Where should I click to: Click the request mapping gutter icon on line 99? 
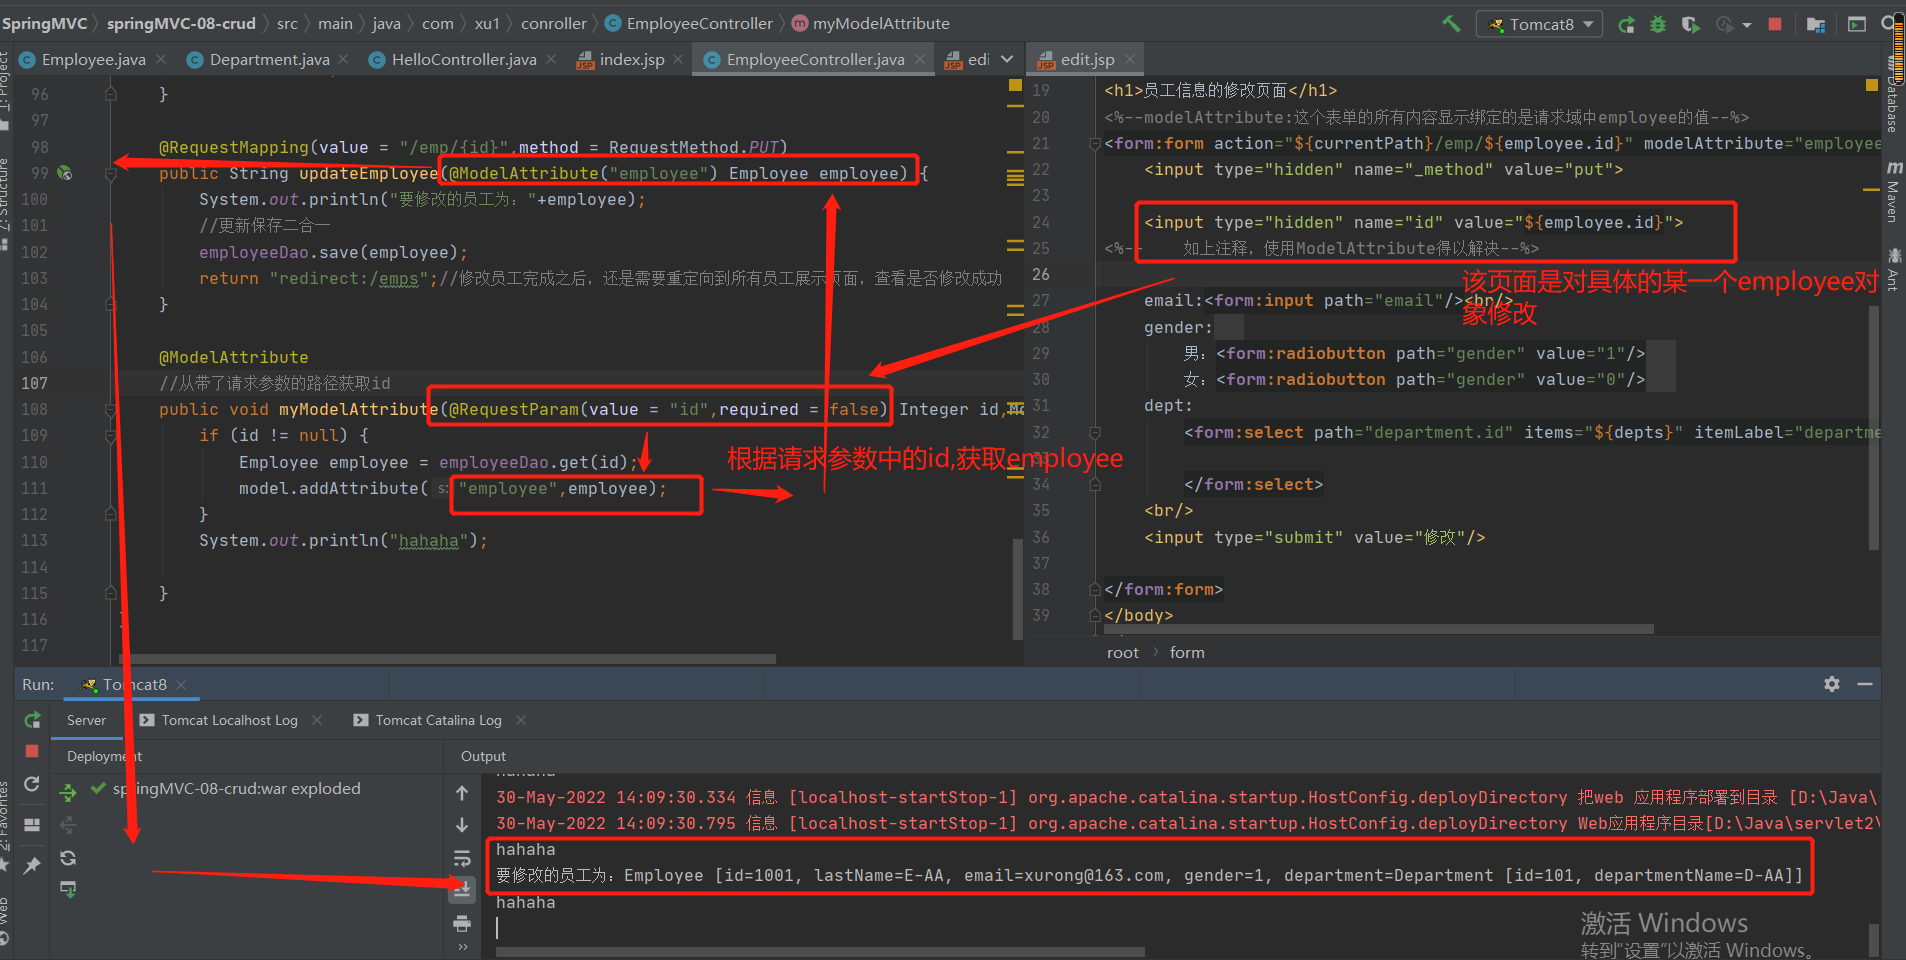pyautogui.click(x=65, y=173)
